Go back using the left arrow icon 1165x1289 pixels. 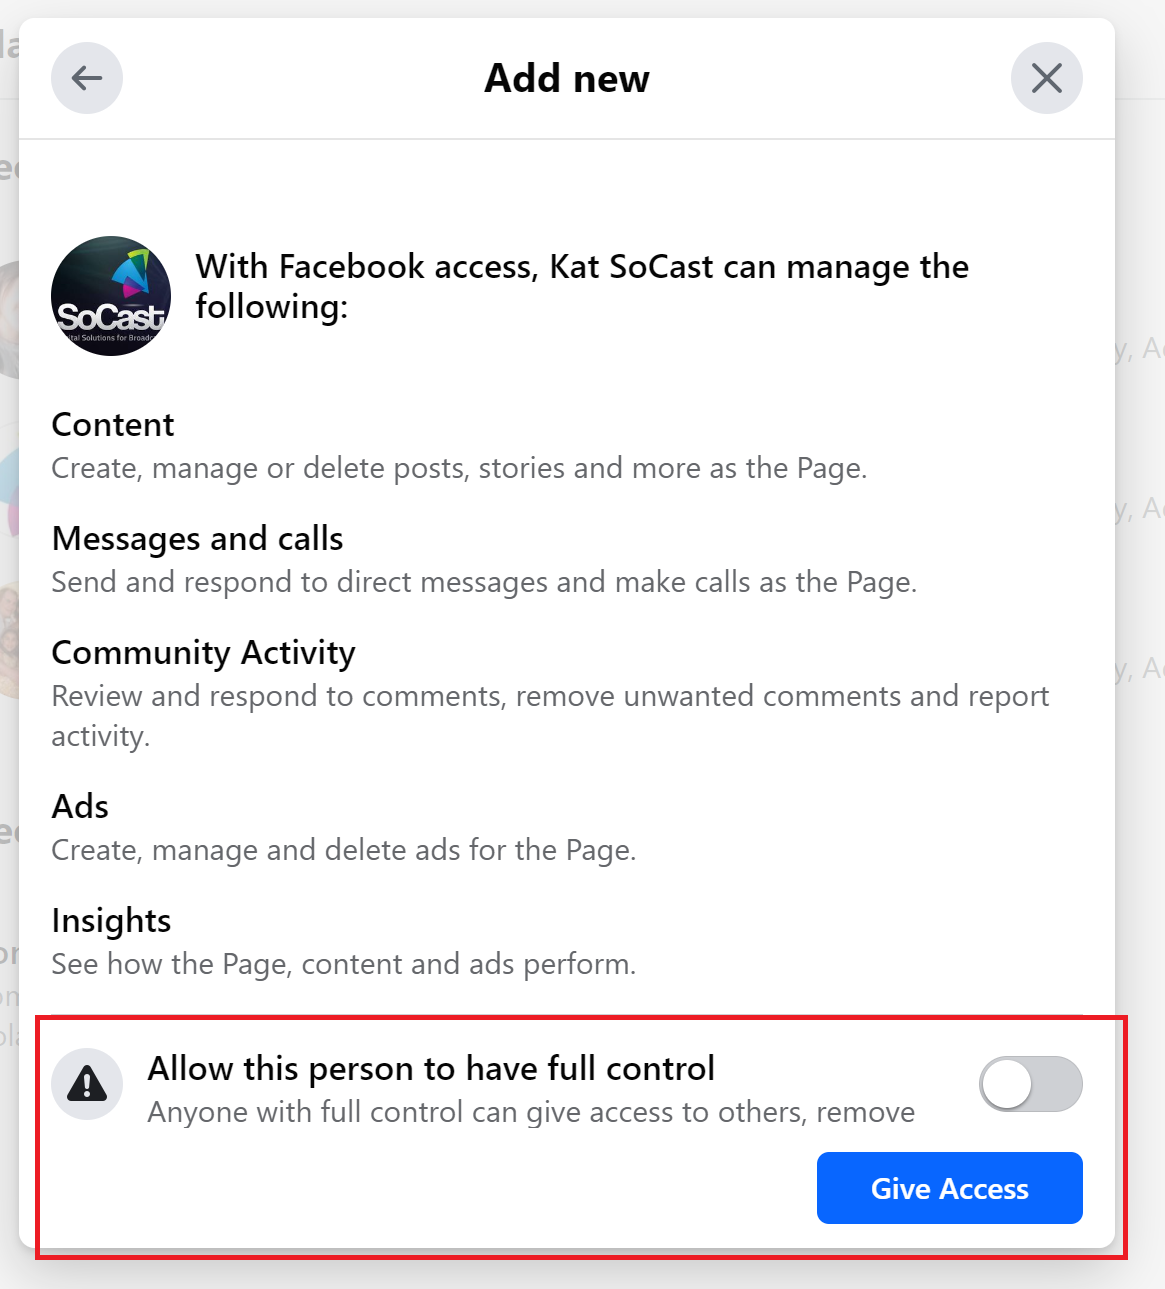point(87,78)
